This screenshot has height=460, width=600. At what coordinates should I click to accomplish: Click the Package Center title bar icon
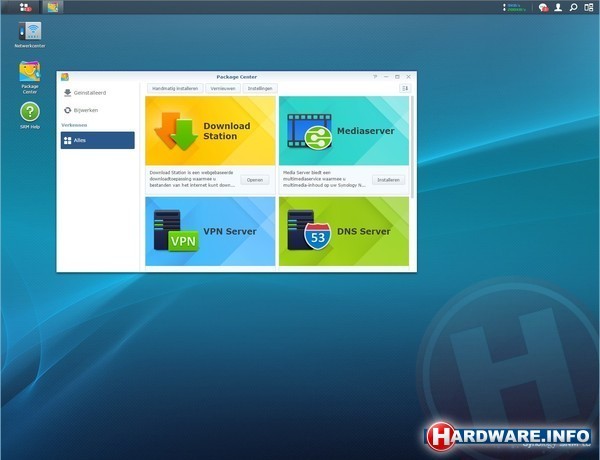coord(65,77)
